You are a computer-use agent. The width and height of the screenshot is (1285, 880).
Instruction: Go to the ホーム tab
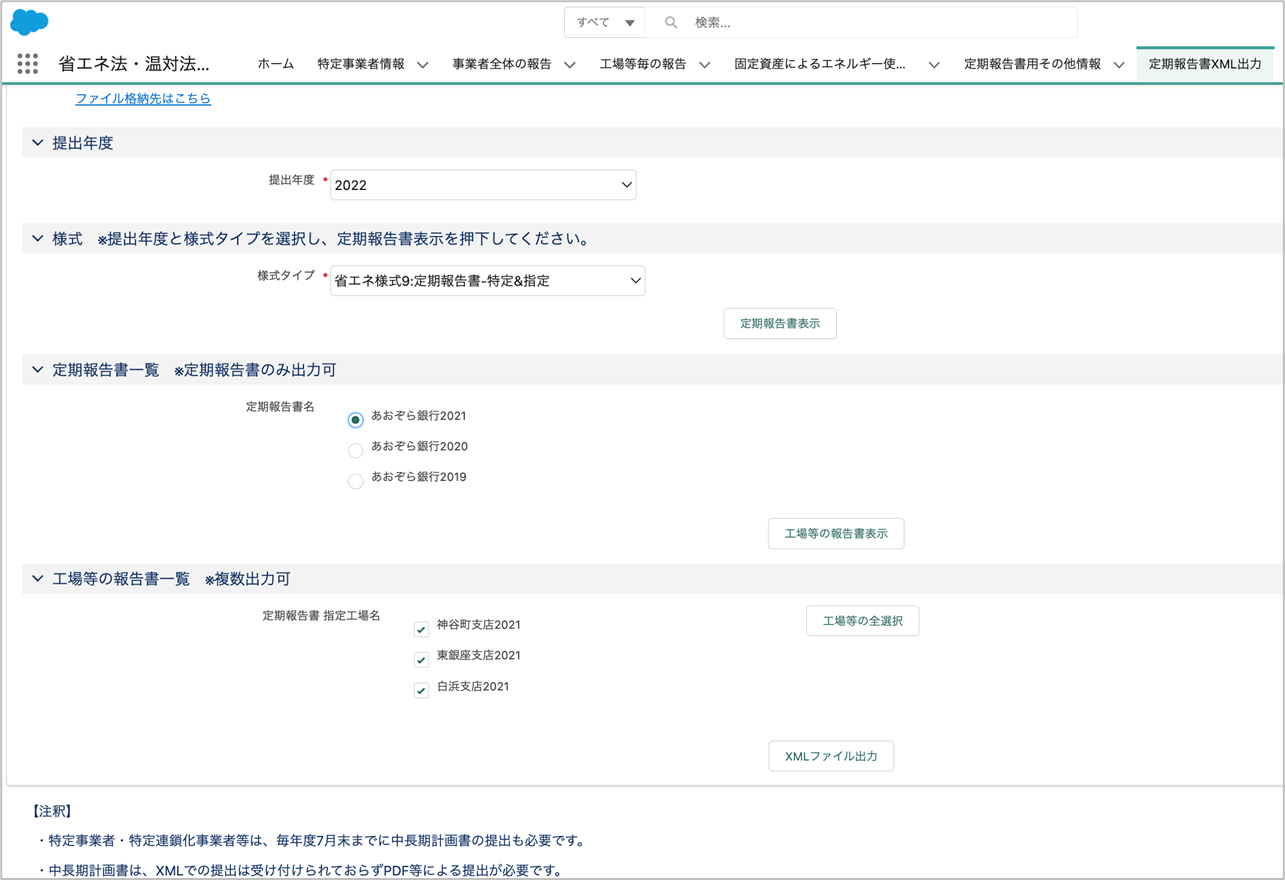(276, 64)
